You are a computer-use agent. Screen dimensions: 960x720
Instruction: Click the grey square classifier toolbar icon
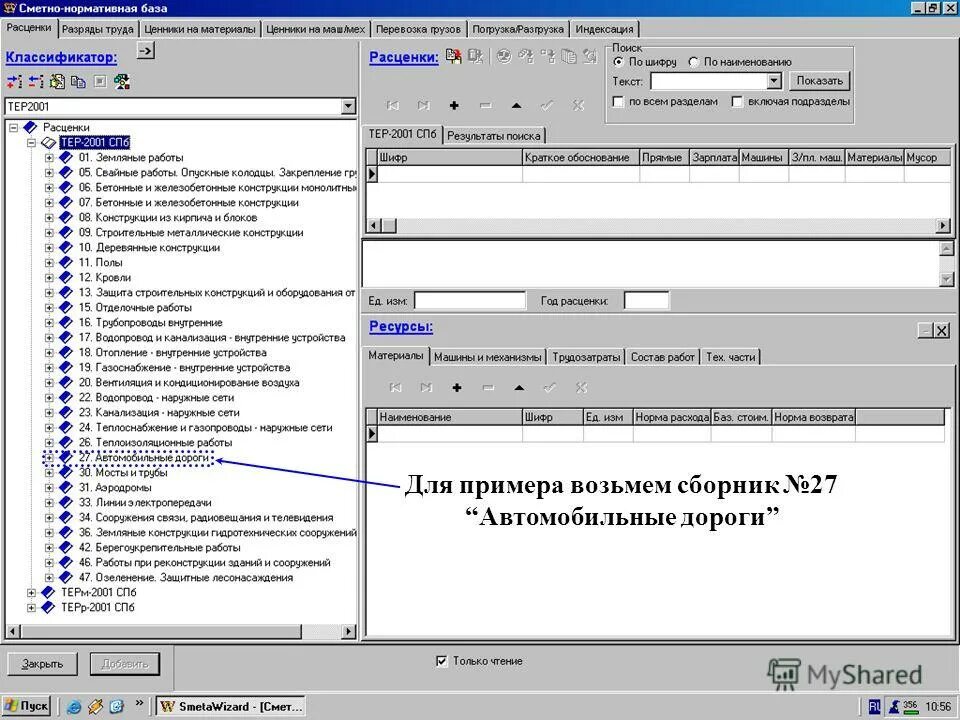click(x=100, y=81)
